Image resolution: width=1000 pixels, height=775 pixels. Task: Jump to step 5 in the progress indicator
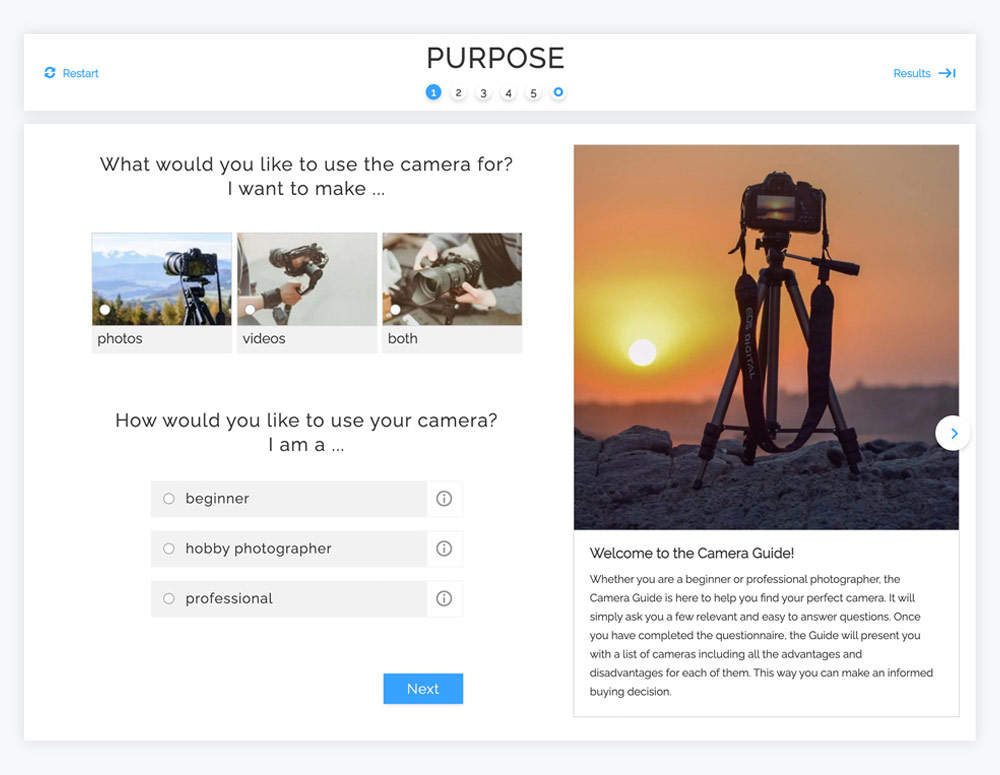(533, 93)
